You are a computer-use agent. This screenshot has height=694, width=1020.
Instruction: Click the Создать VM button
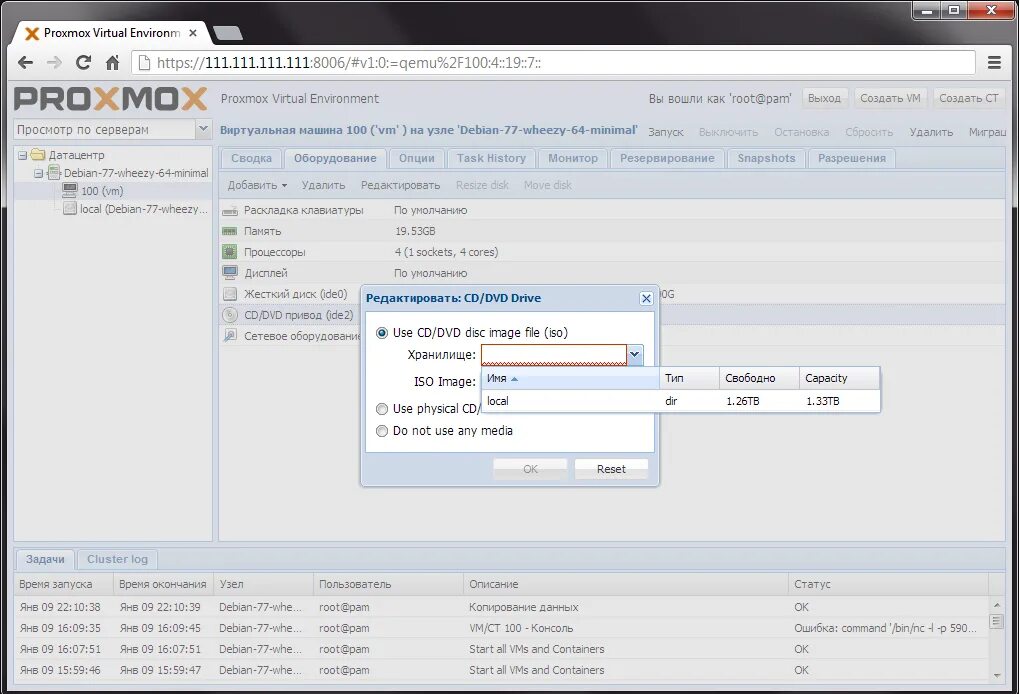tap(890, 98)
